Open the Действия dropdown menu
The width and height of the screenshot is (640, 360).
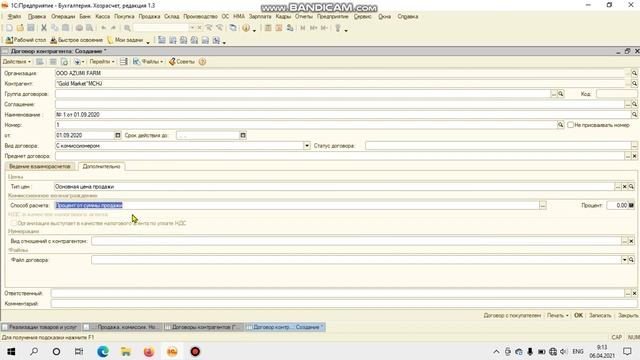(x=17, y=62)
